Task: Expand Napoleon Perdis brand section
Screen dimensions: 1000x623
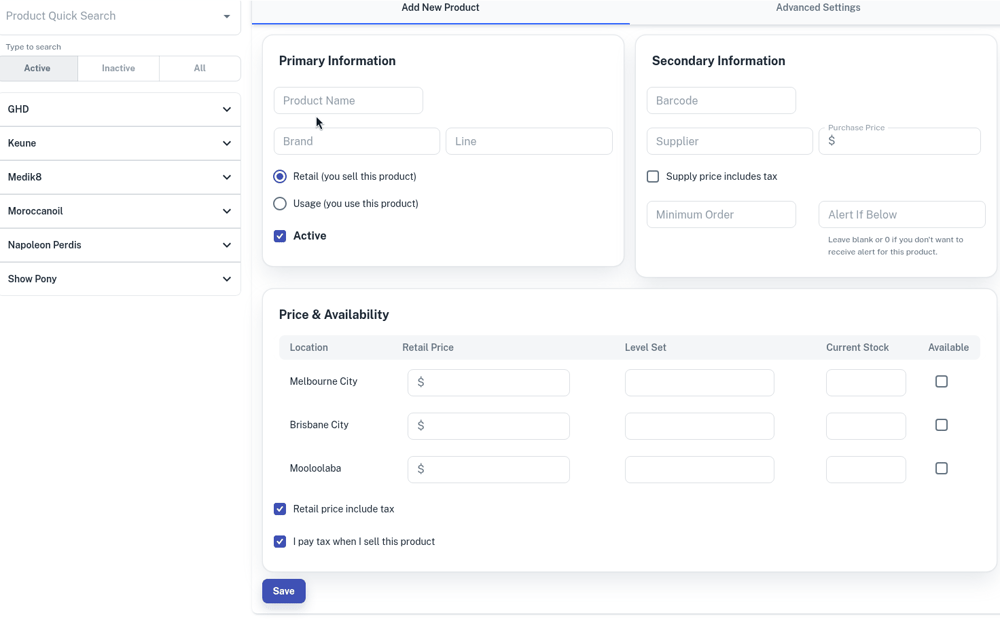Action: click(x=226, y=245)
